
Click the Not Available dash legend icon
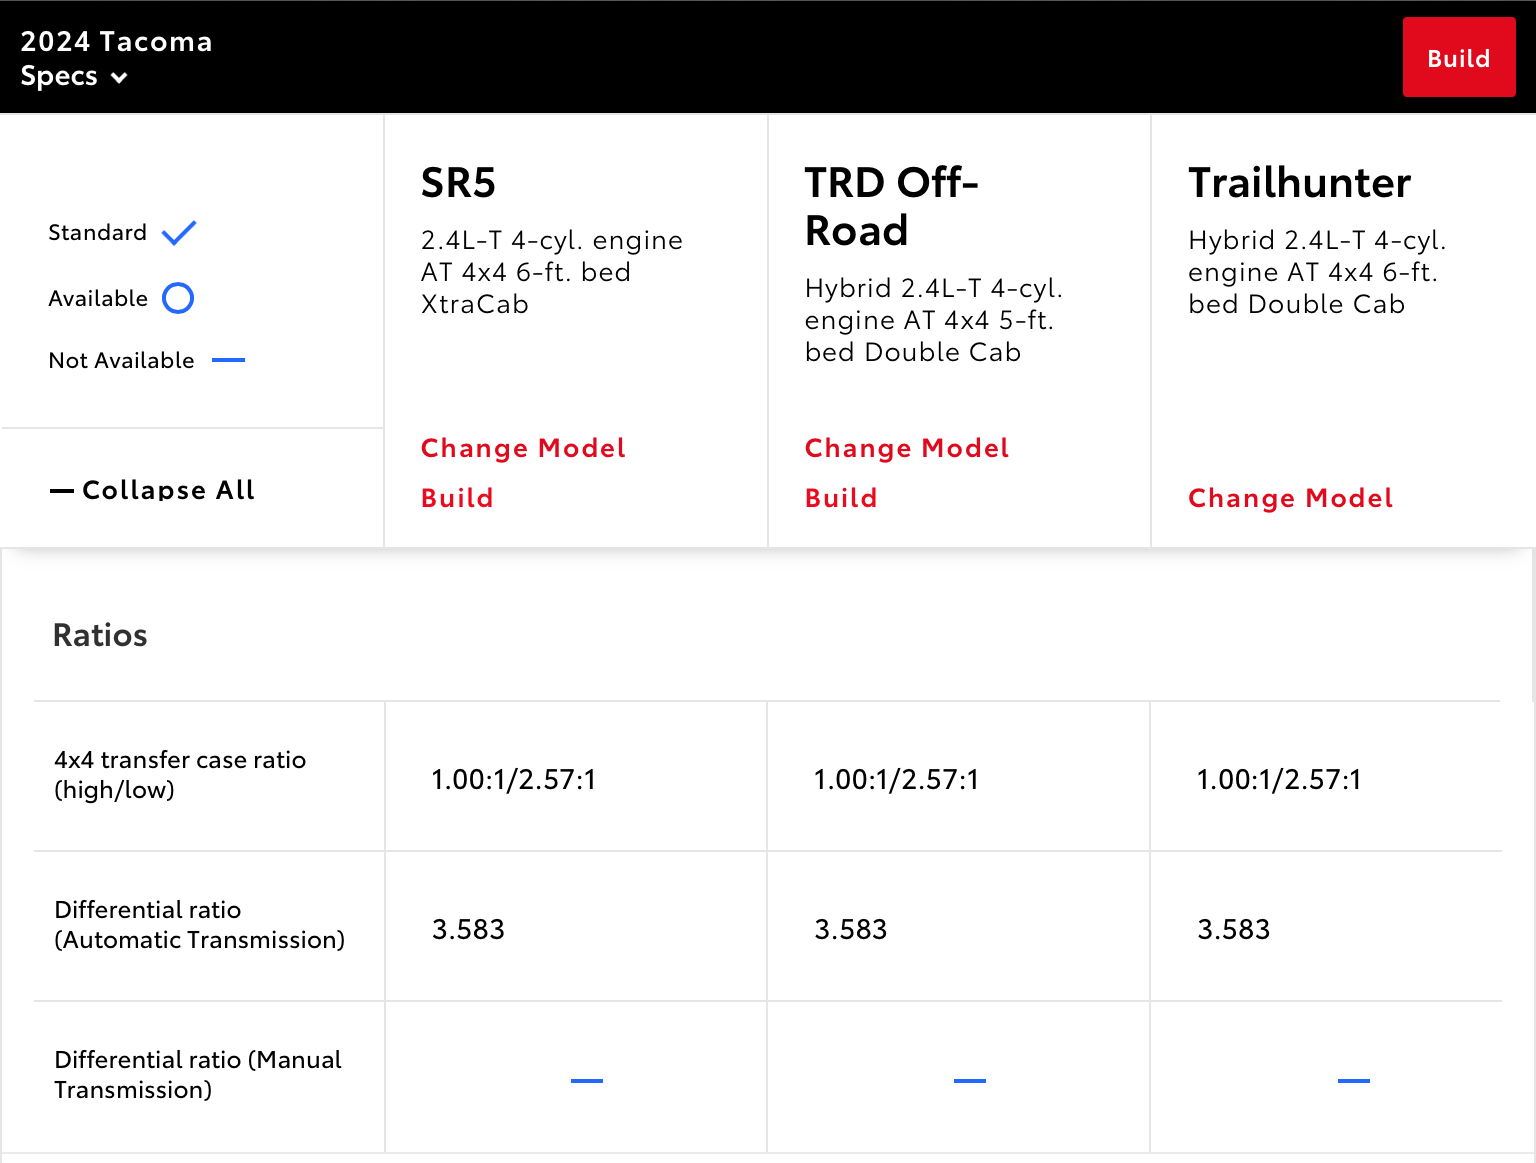tap(229, 360)
